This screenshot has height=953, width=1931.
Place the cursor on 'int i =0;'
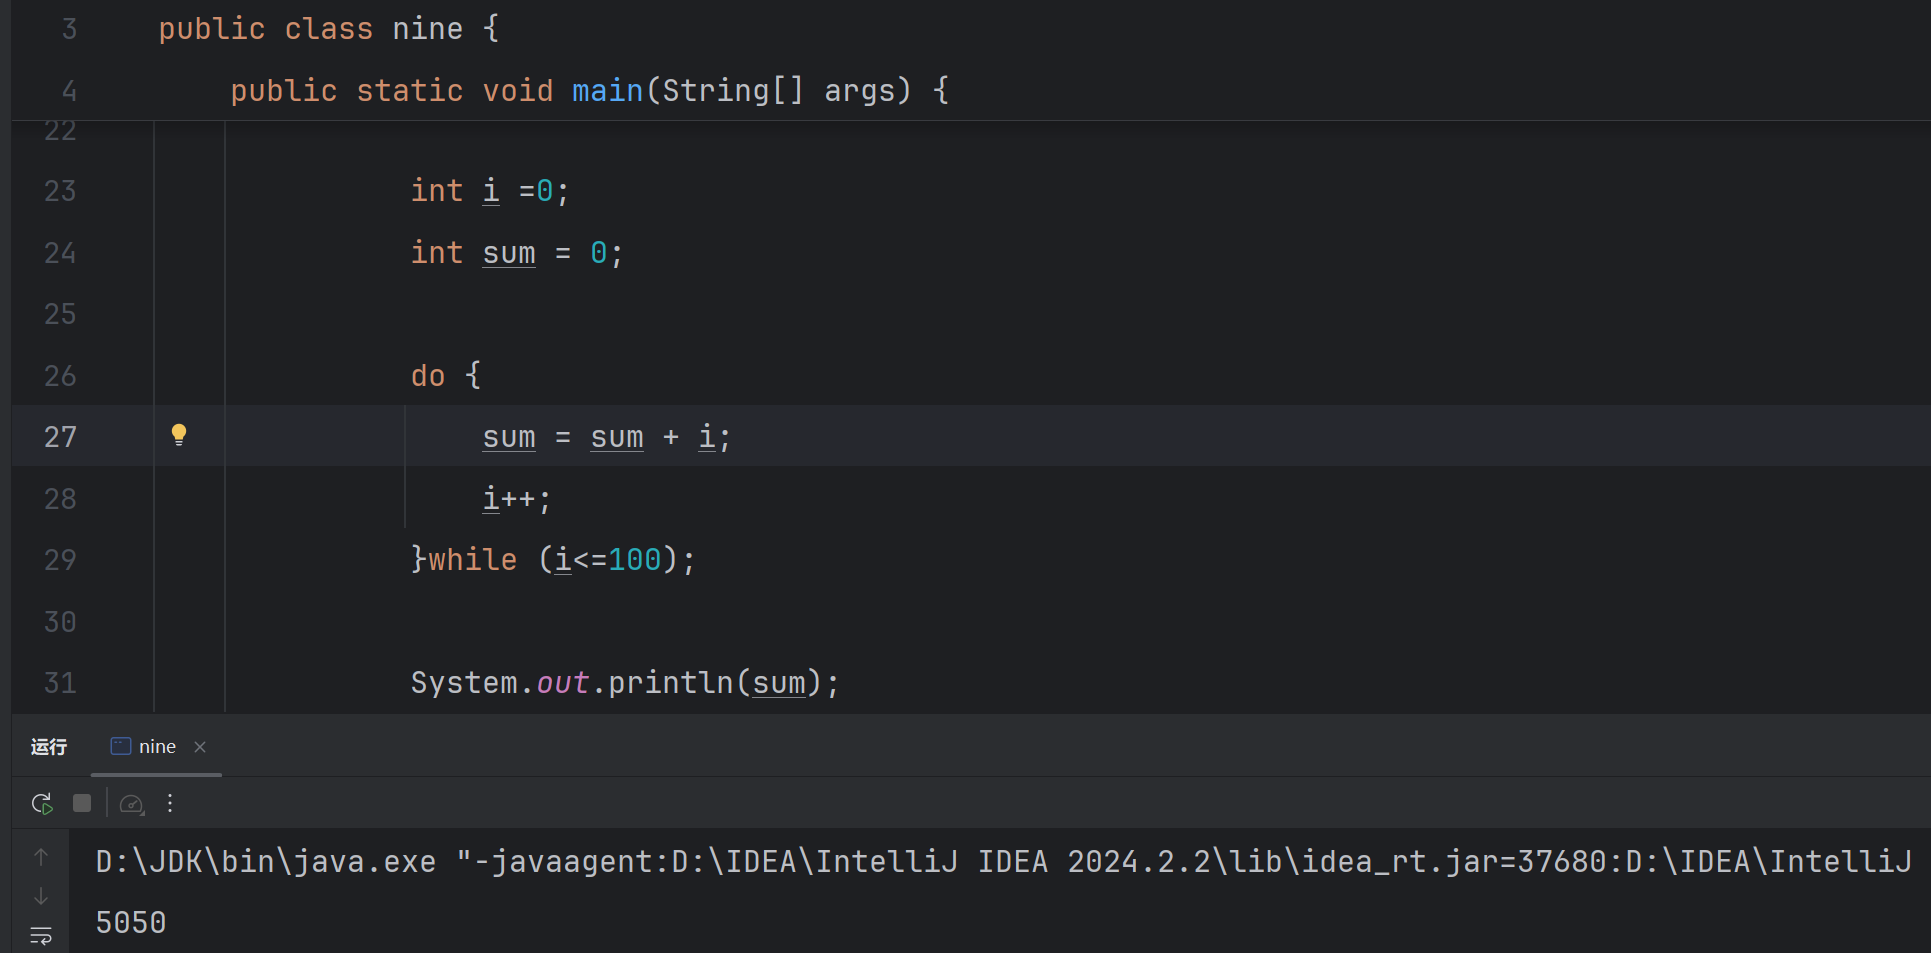[x=490, y=191]
